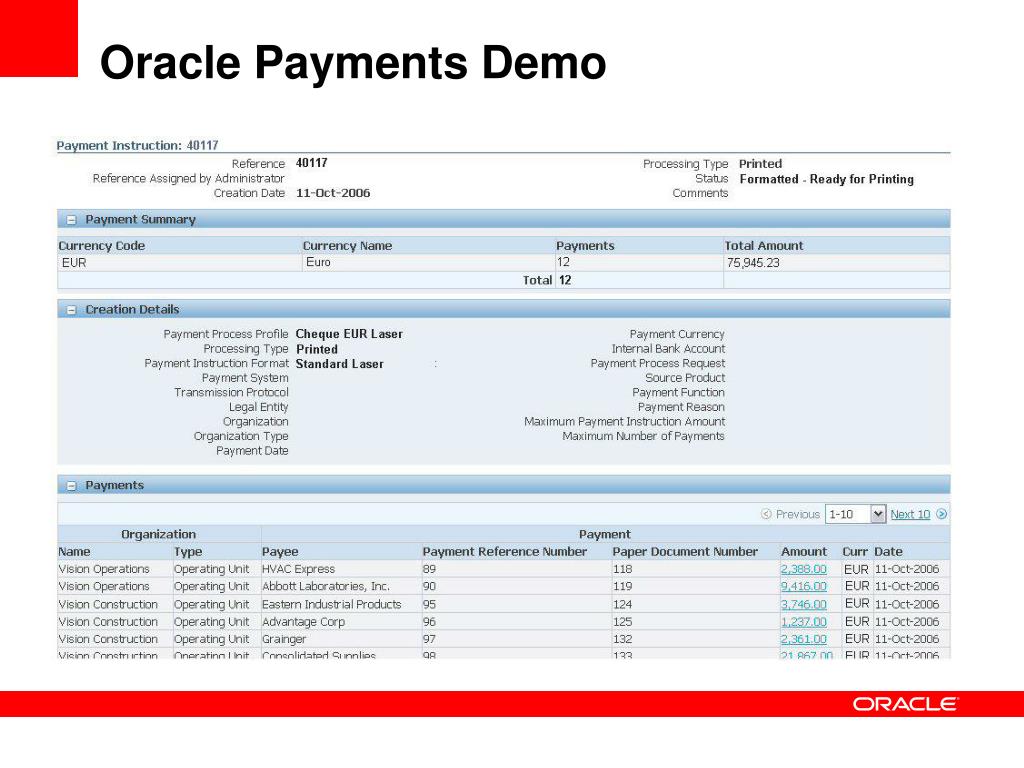Click the Standard Laser format value

click(x=340, y=364)
